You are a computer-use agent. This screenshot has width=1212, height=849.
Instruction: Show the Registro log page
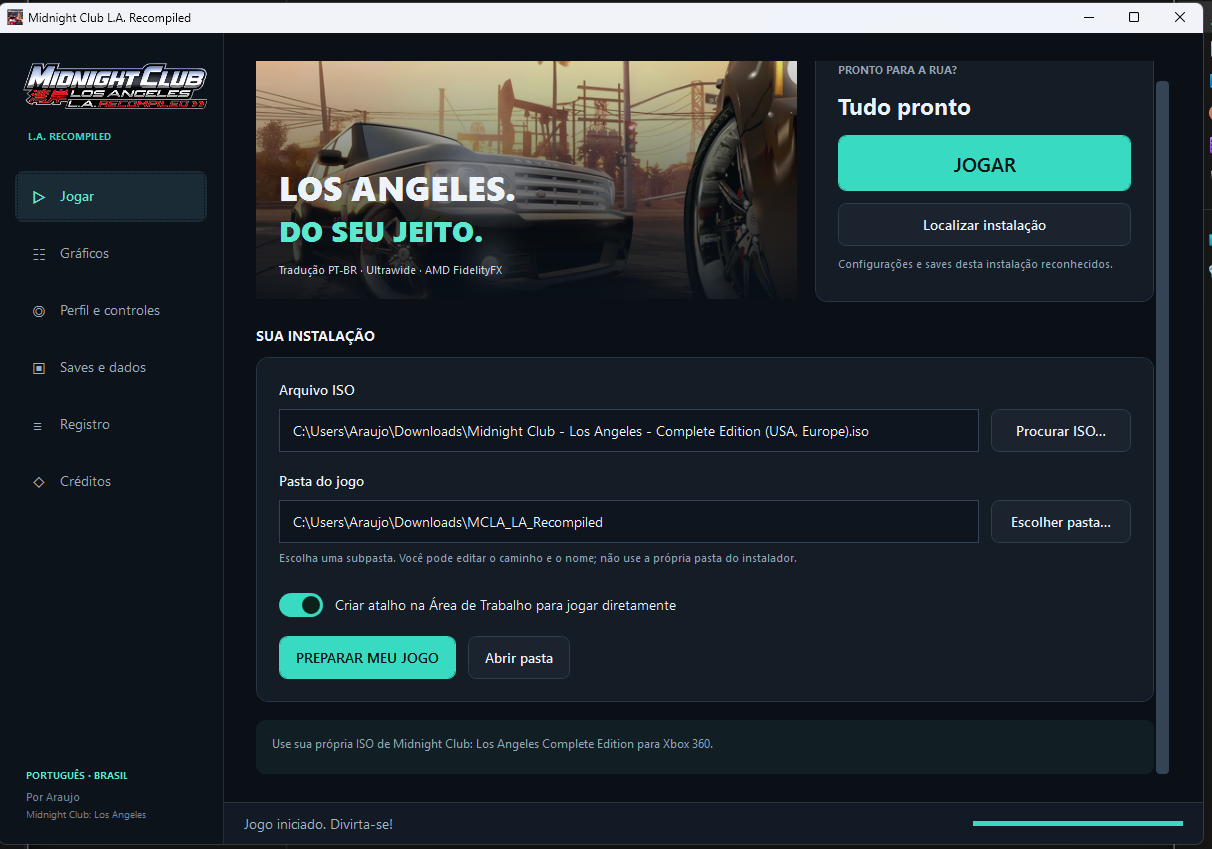[x=111, y=425]
